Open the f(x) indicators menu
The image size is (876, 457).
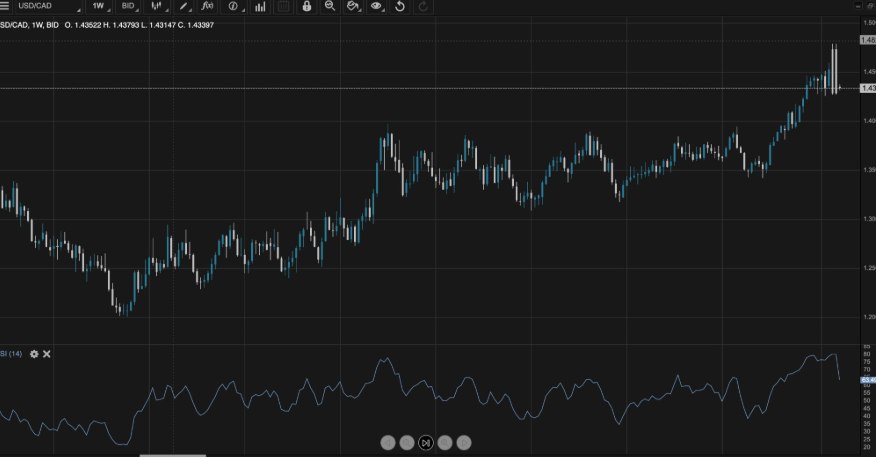click(208, 6)
